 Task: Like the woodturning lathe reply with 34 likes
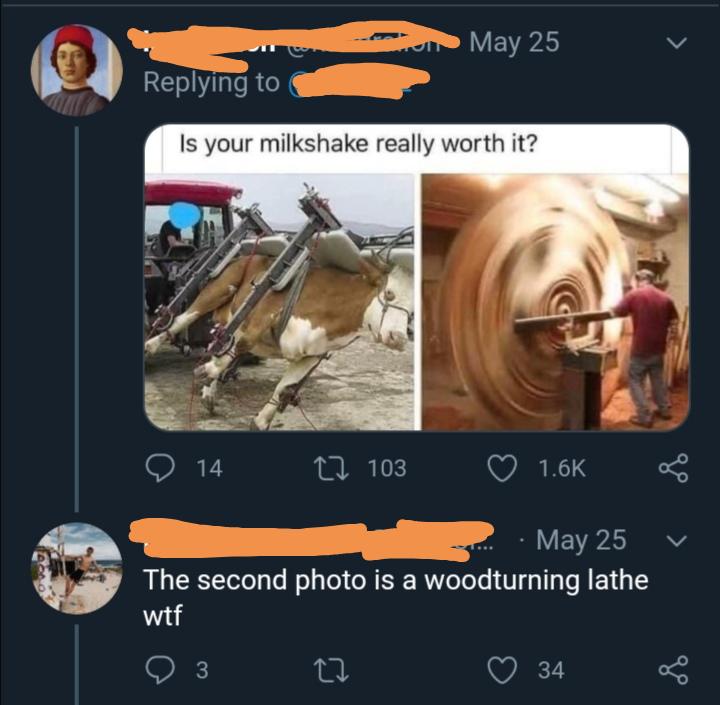502,670
